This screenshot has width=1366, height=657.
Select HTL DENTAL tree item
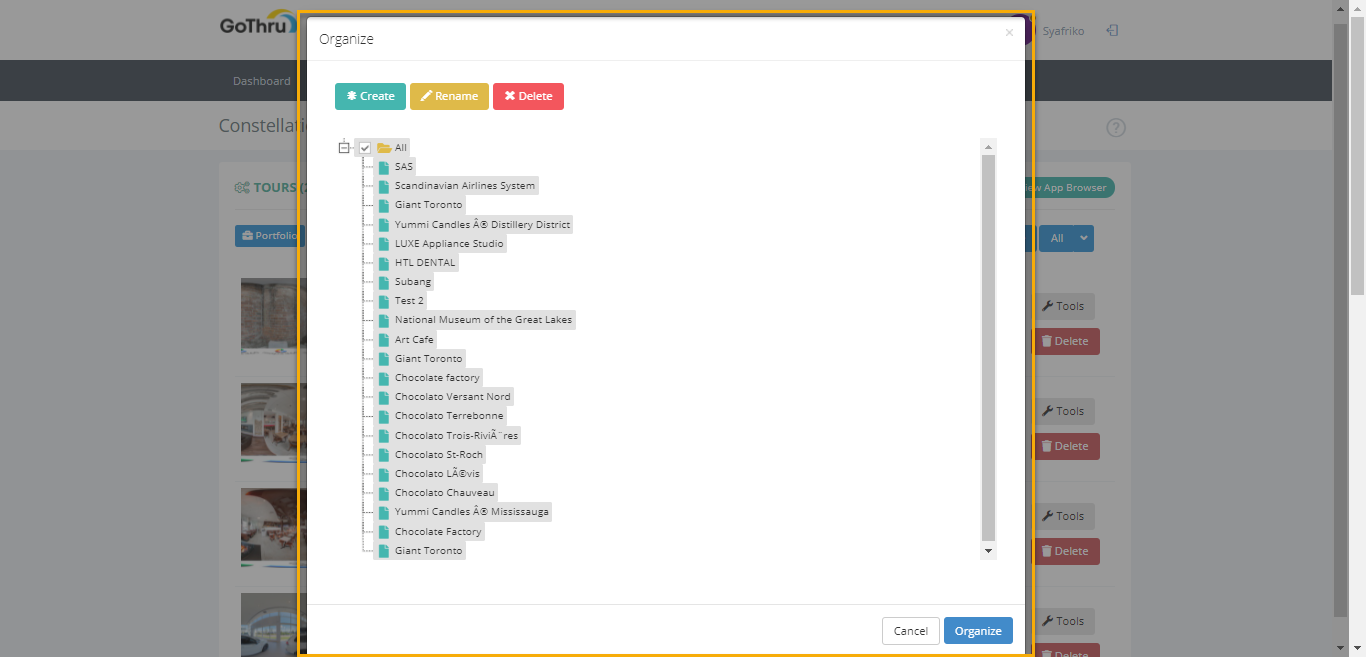click(425, 262)
